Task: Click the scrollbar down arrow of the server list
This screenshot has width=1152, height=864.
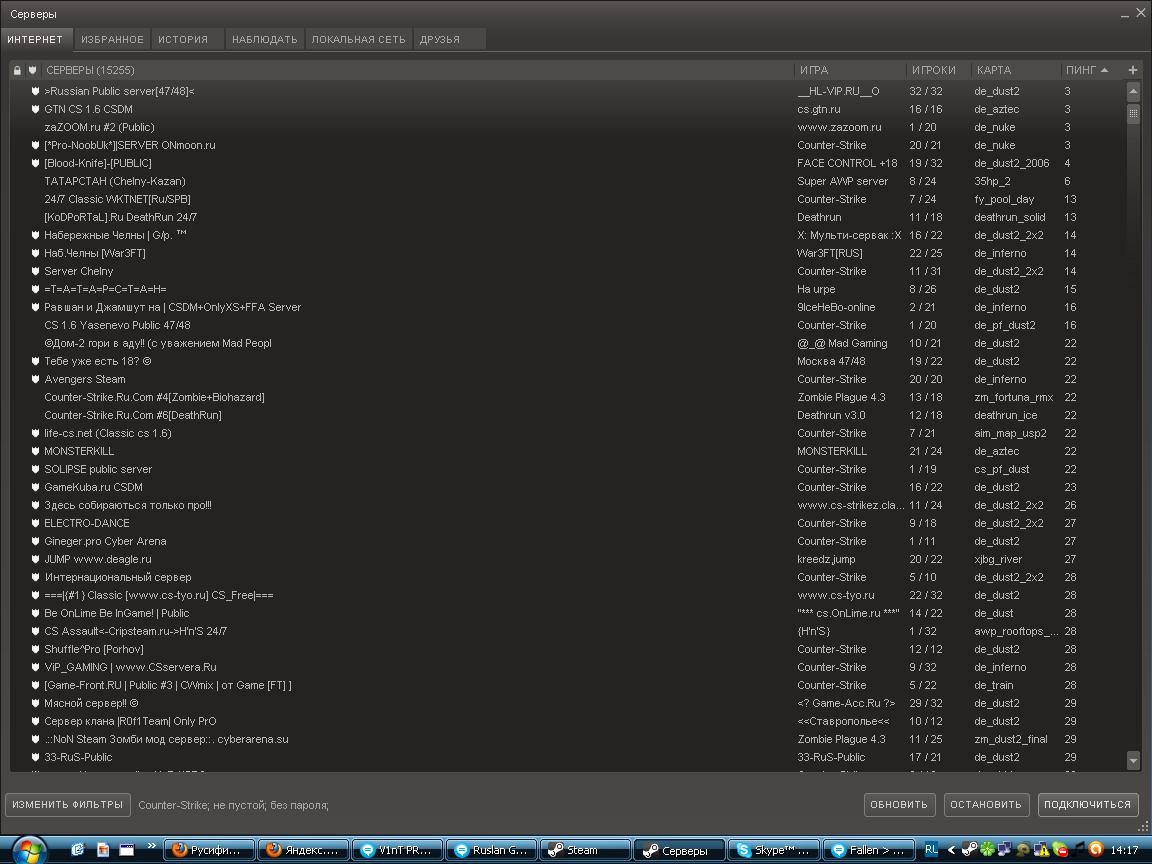Action: (1133, 761)
